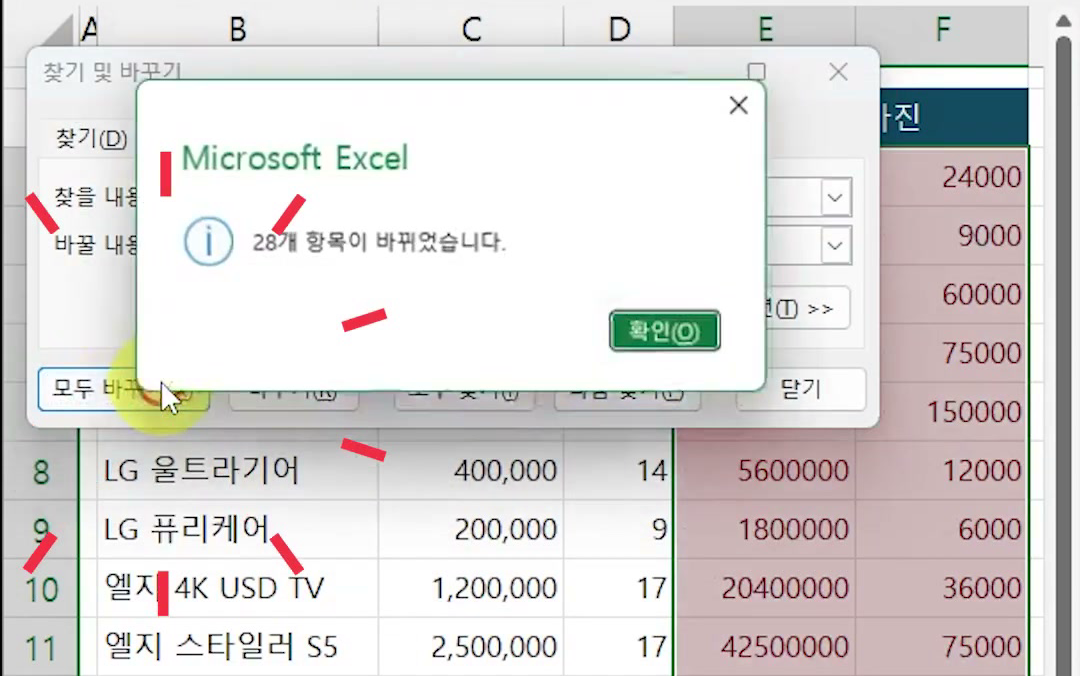Click the cell showing 36000 in column F
1080x676 pixels.
click(942, 588)
